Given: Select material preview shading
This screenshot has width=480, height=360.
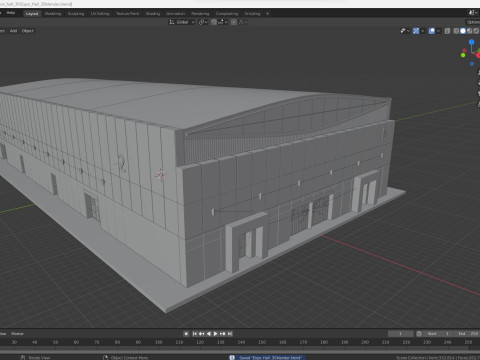Looking at the screenshot, I should [x=470, y=31].
